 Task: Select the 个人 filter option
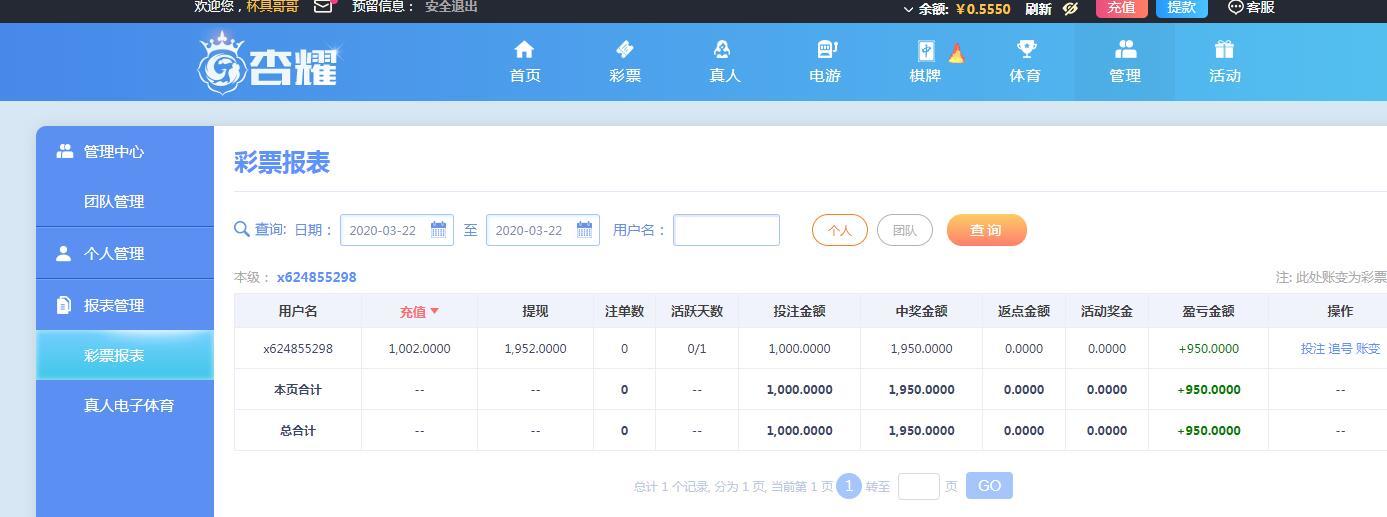[840, 230]
